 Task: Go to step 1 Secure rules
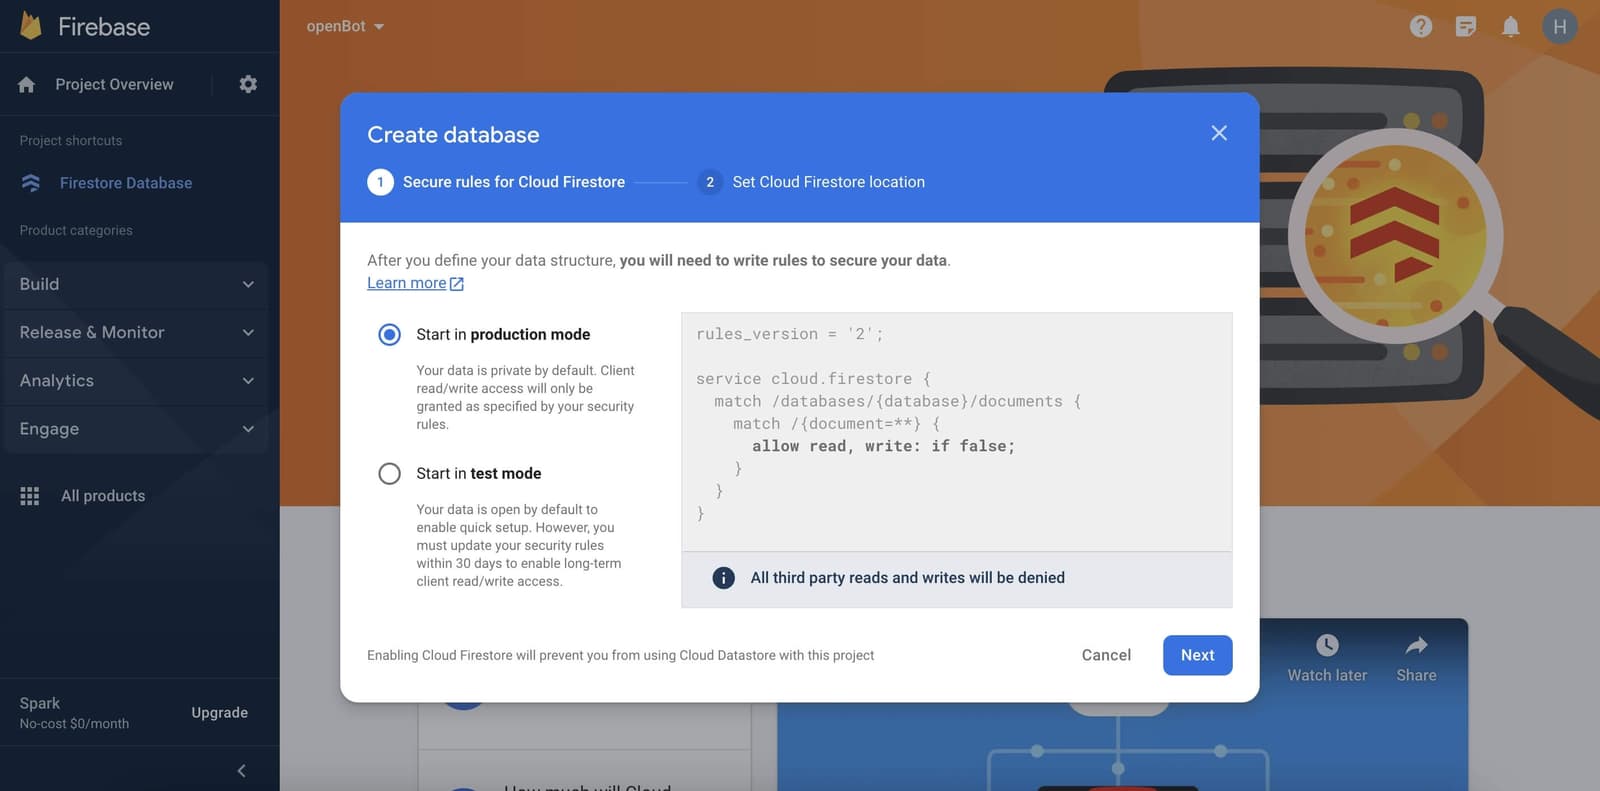tap(496, 182)
